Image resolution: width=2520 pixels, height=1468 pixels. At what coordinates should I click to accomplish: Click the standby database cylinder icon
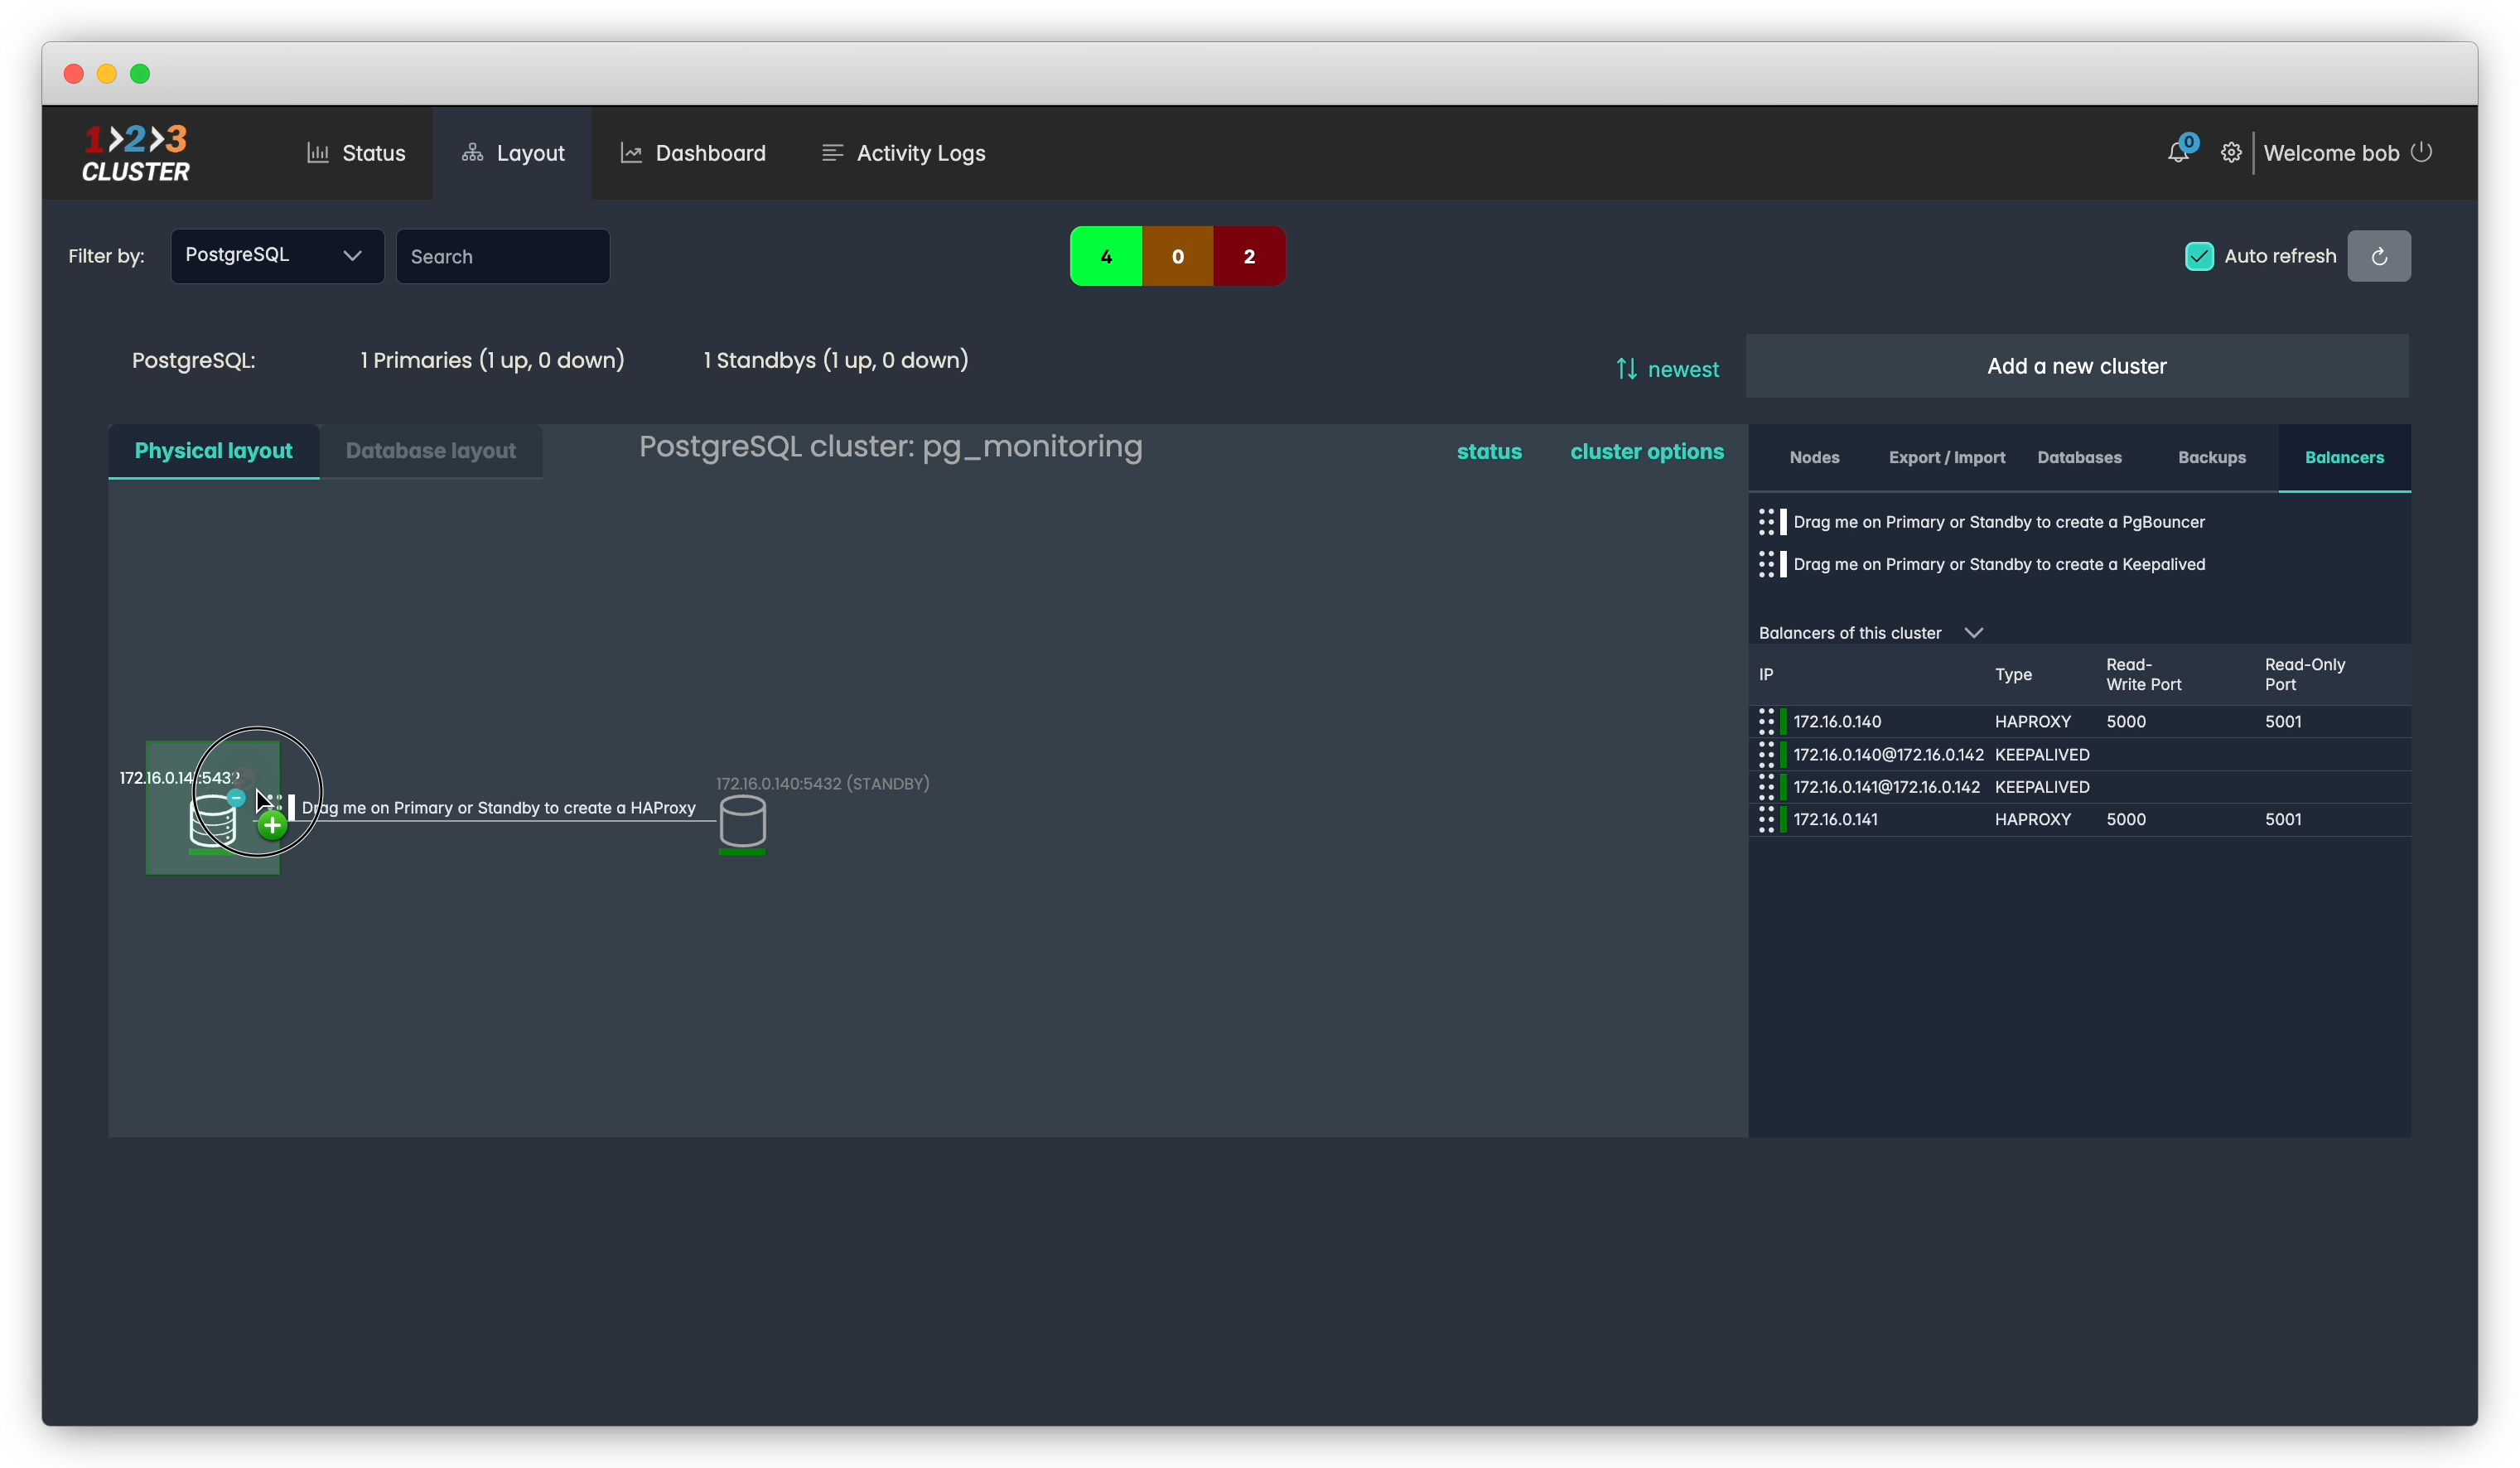pos(742,821)
